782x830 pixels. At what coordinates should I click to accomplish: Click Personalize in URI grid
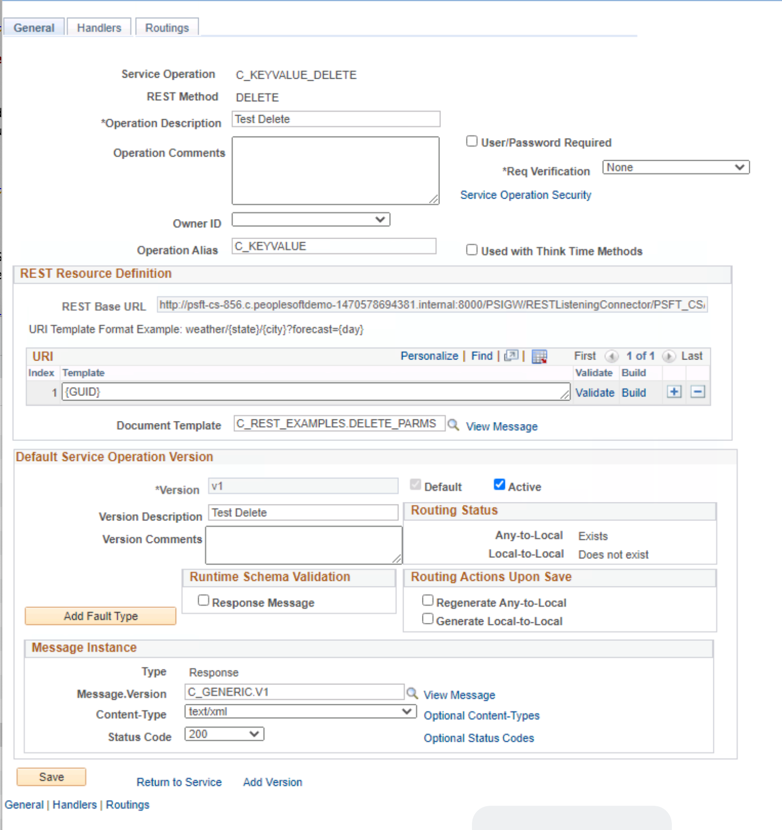pos(429,356)
